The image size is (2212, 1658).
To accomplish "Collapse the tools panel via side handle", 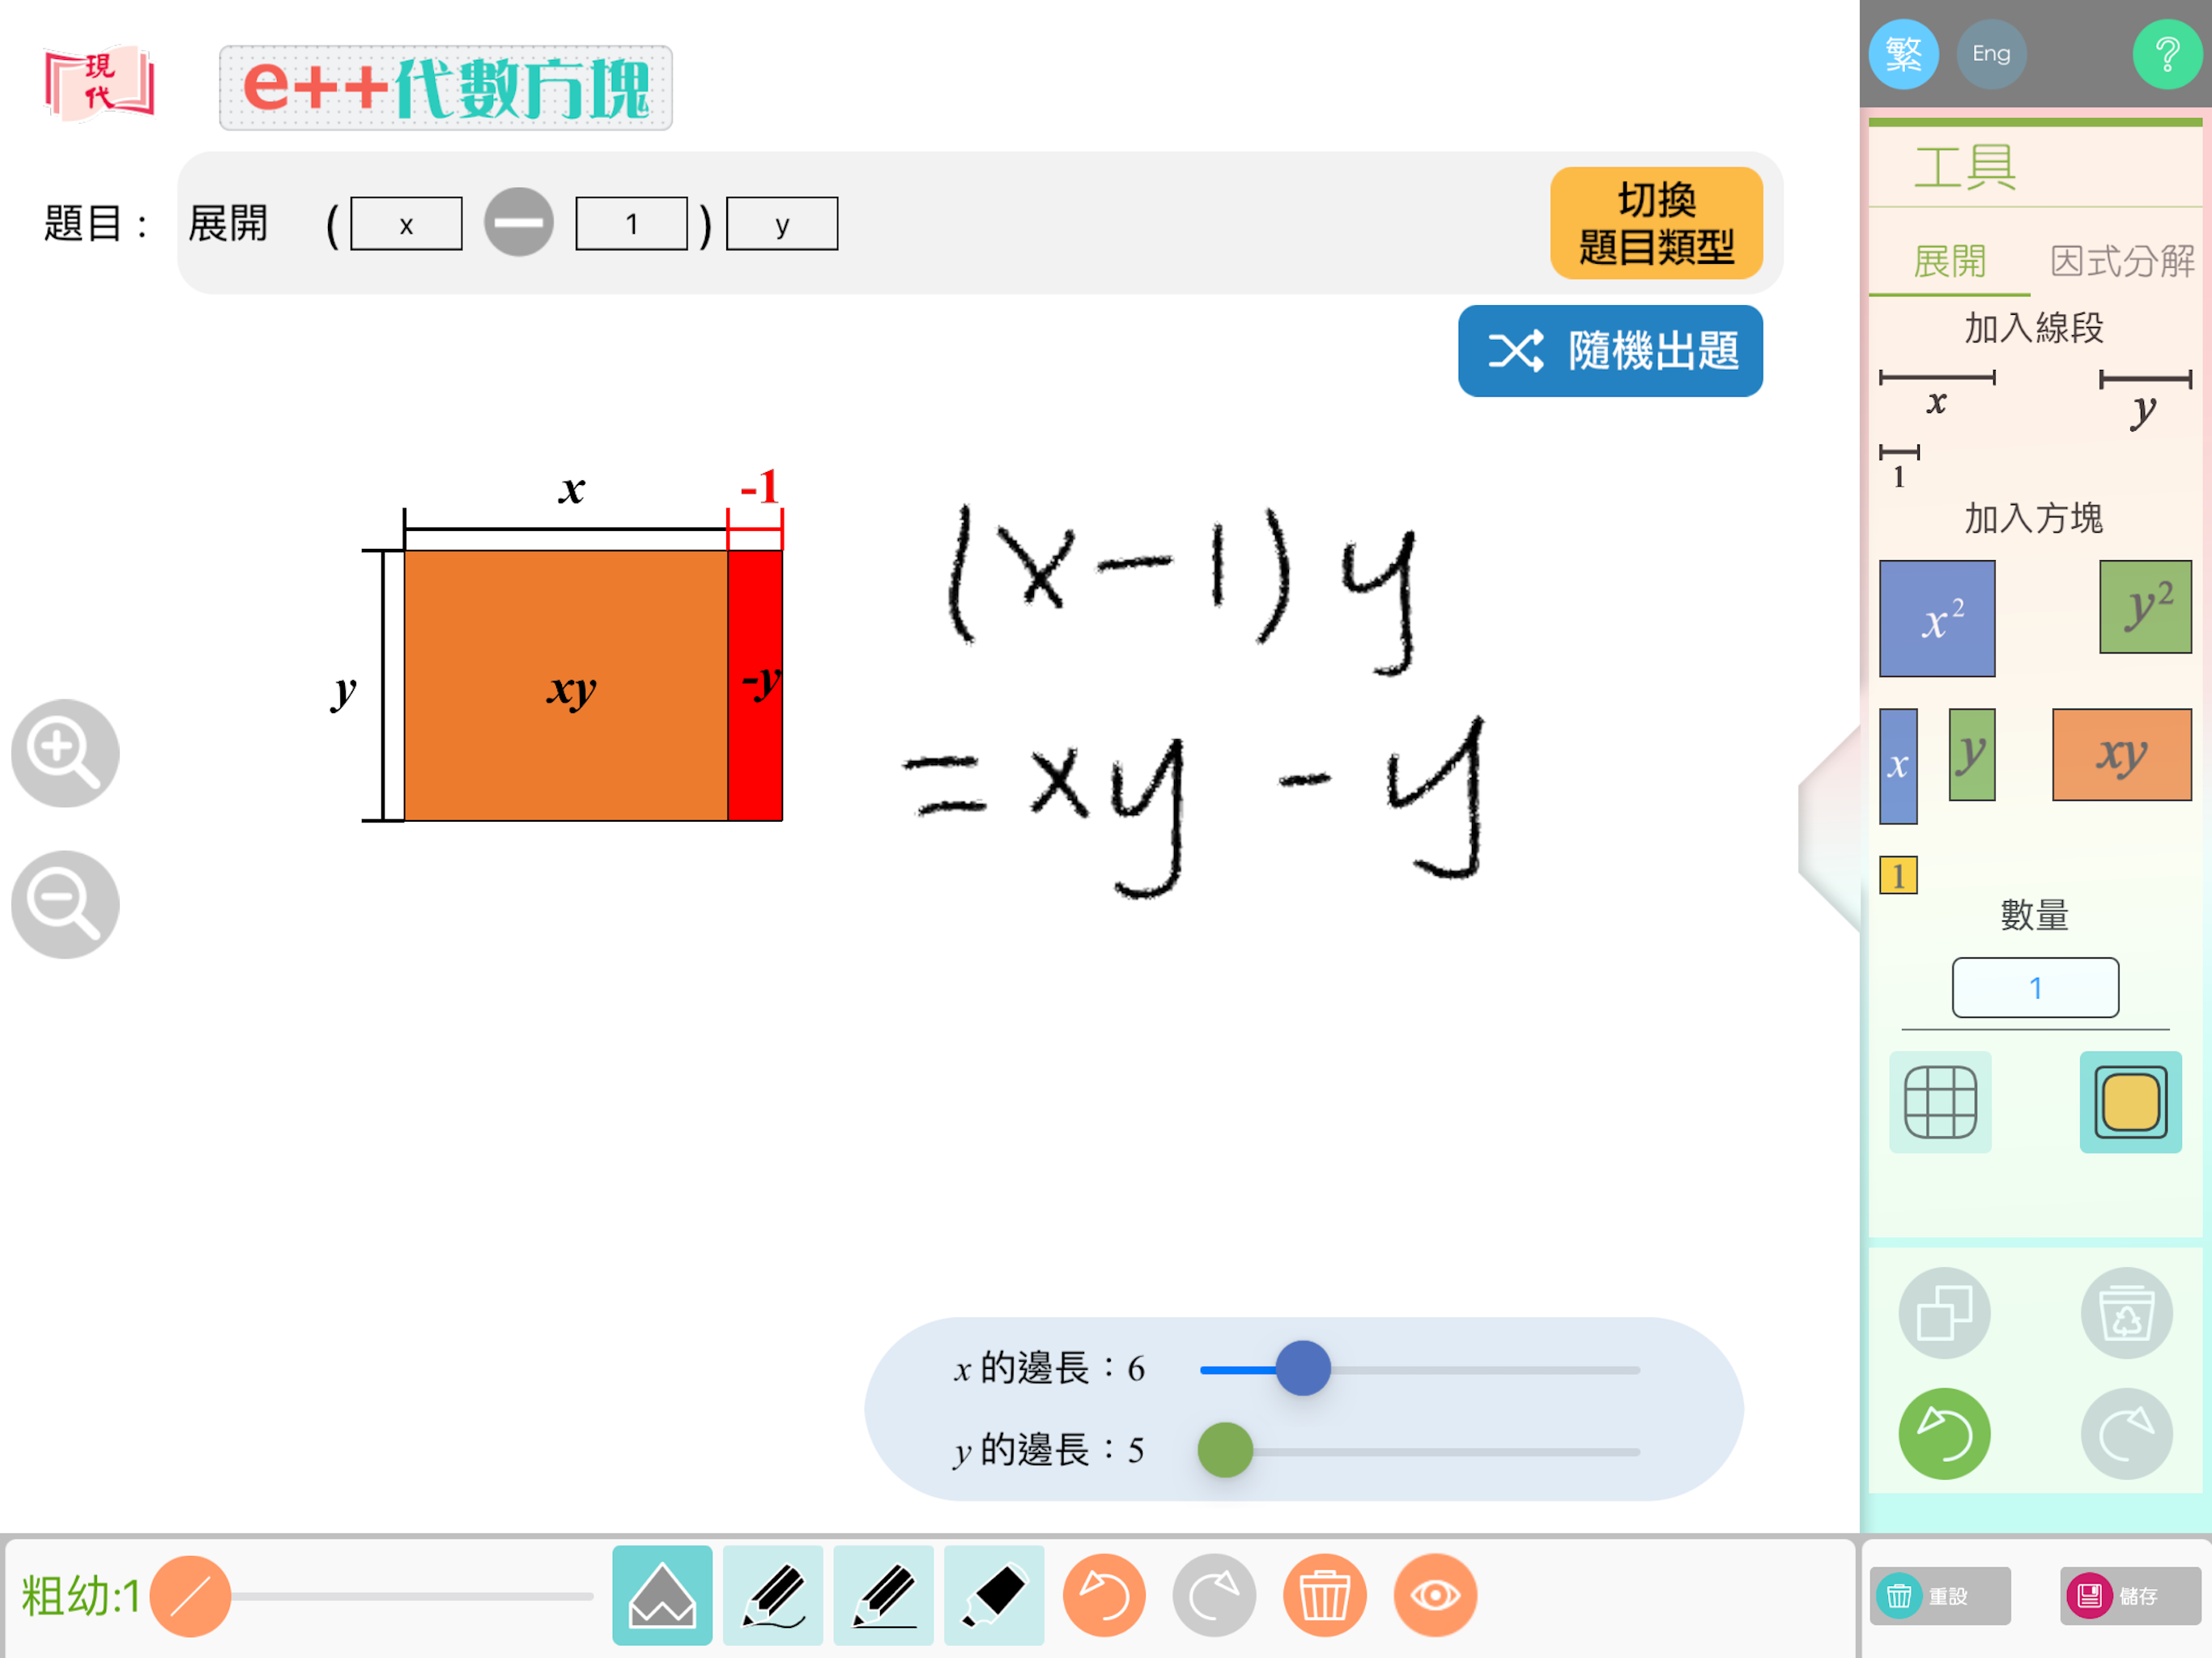I will 1829,830.
